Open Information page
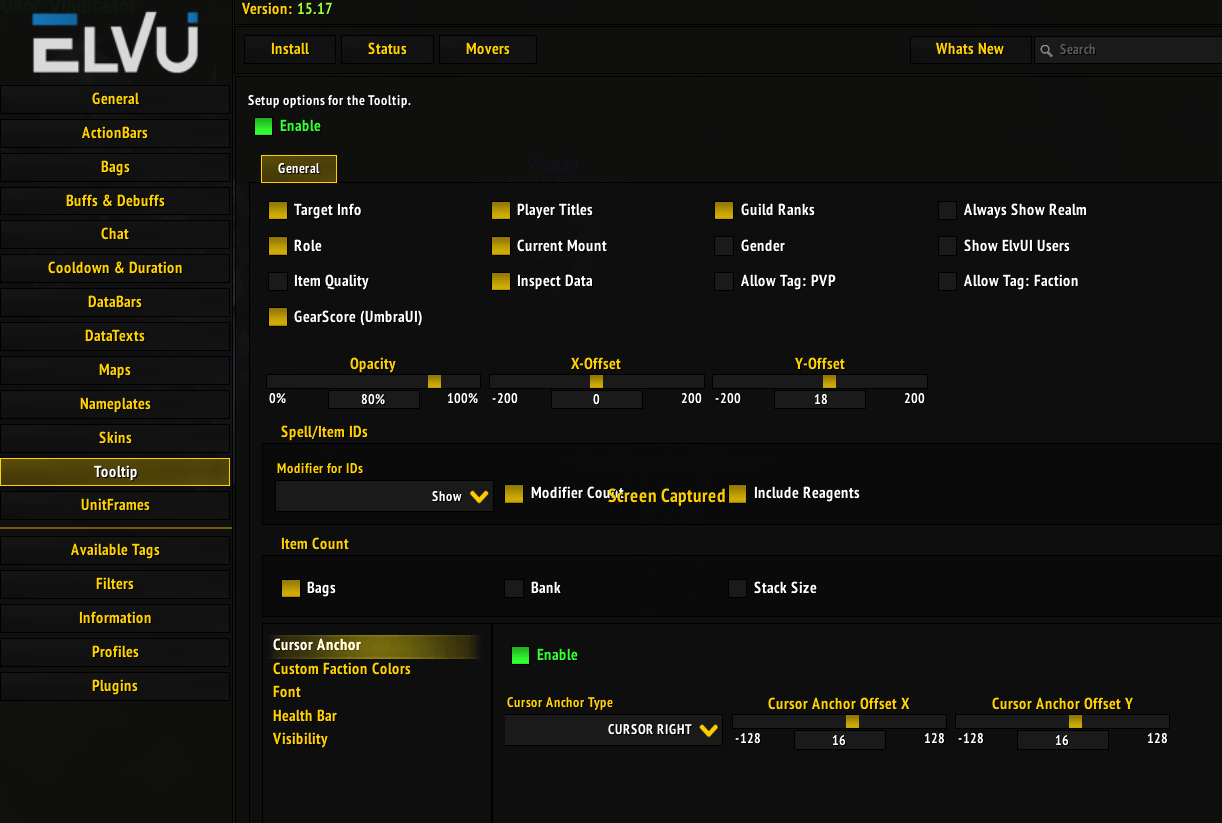1222x823 pixels. (115, 618)
